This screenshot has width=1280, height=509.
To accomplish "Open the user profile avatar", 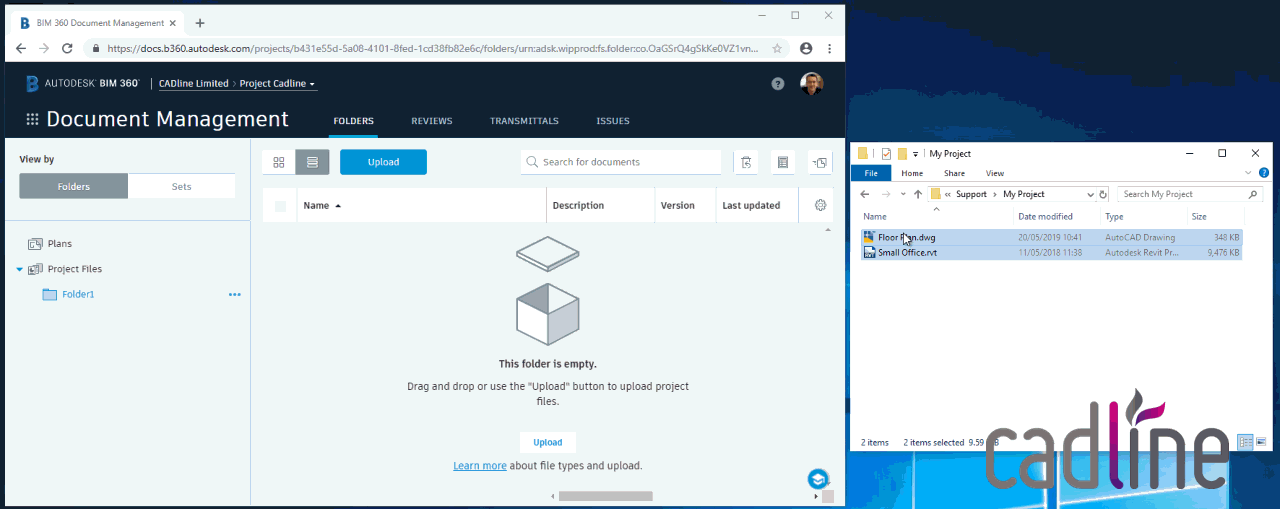I will point(812,84).
